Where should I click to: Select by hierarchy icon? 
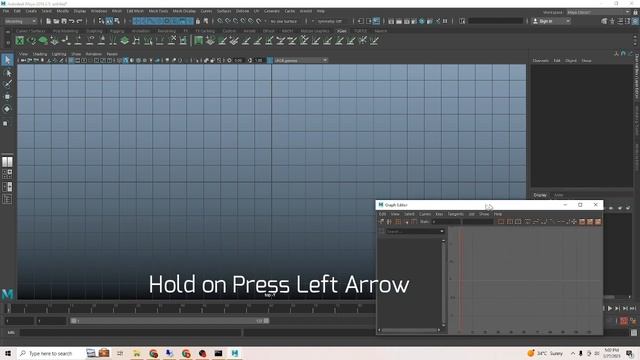point(101,21)
